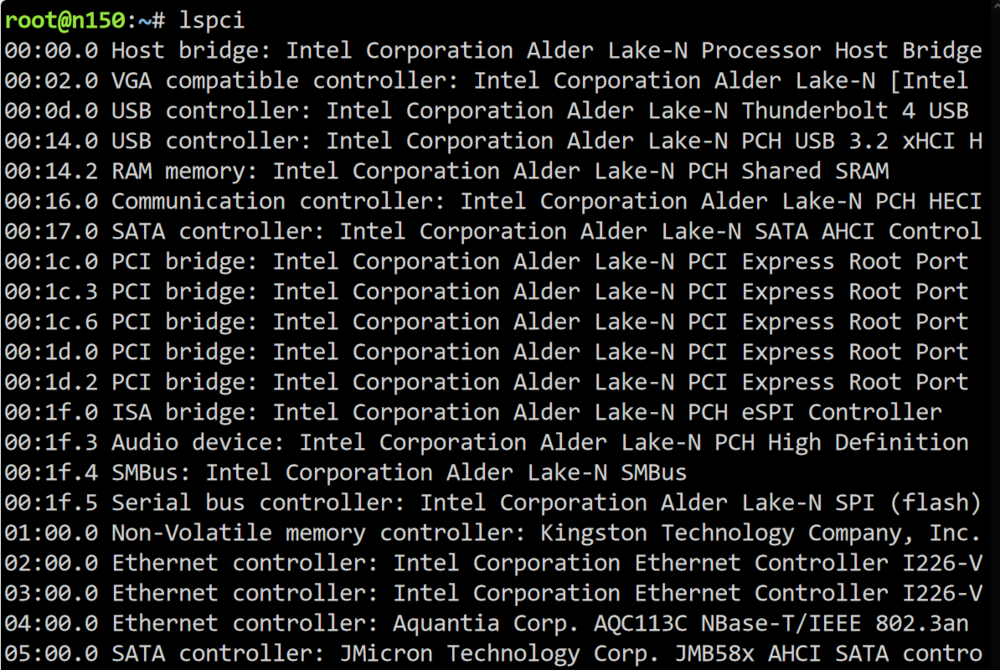Click the lspci command text
Screen dimensions: 1000x670
(x=211, y=20)
